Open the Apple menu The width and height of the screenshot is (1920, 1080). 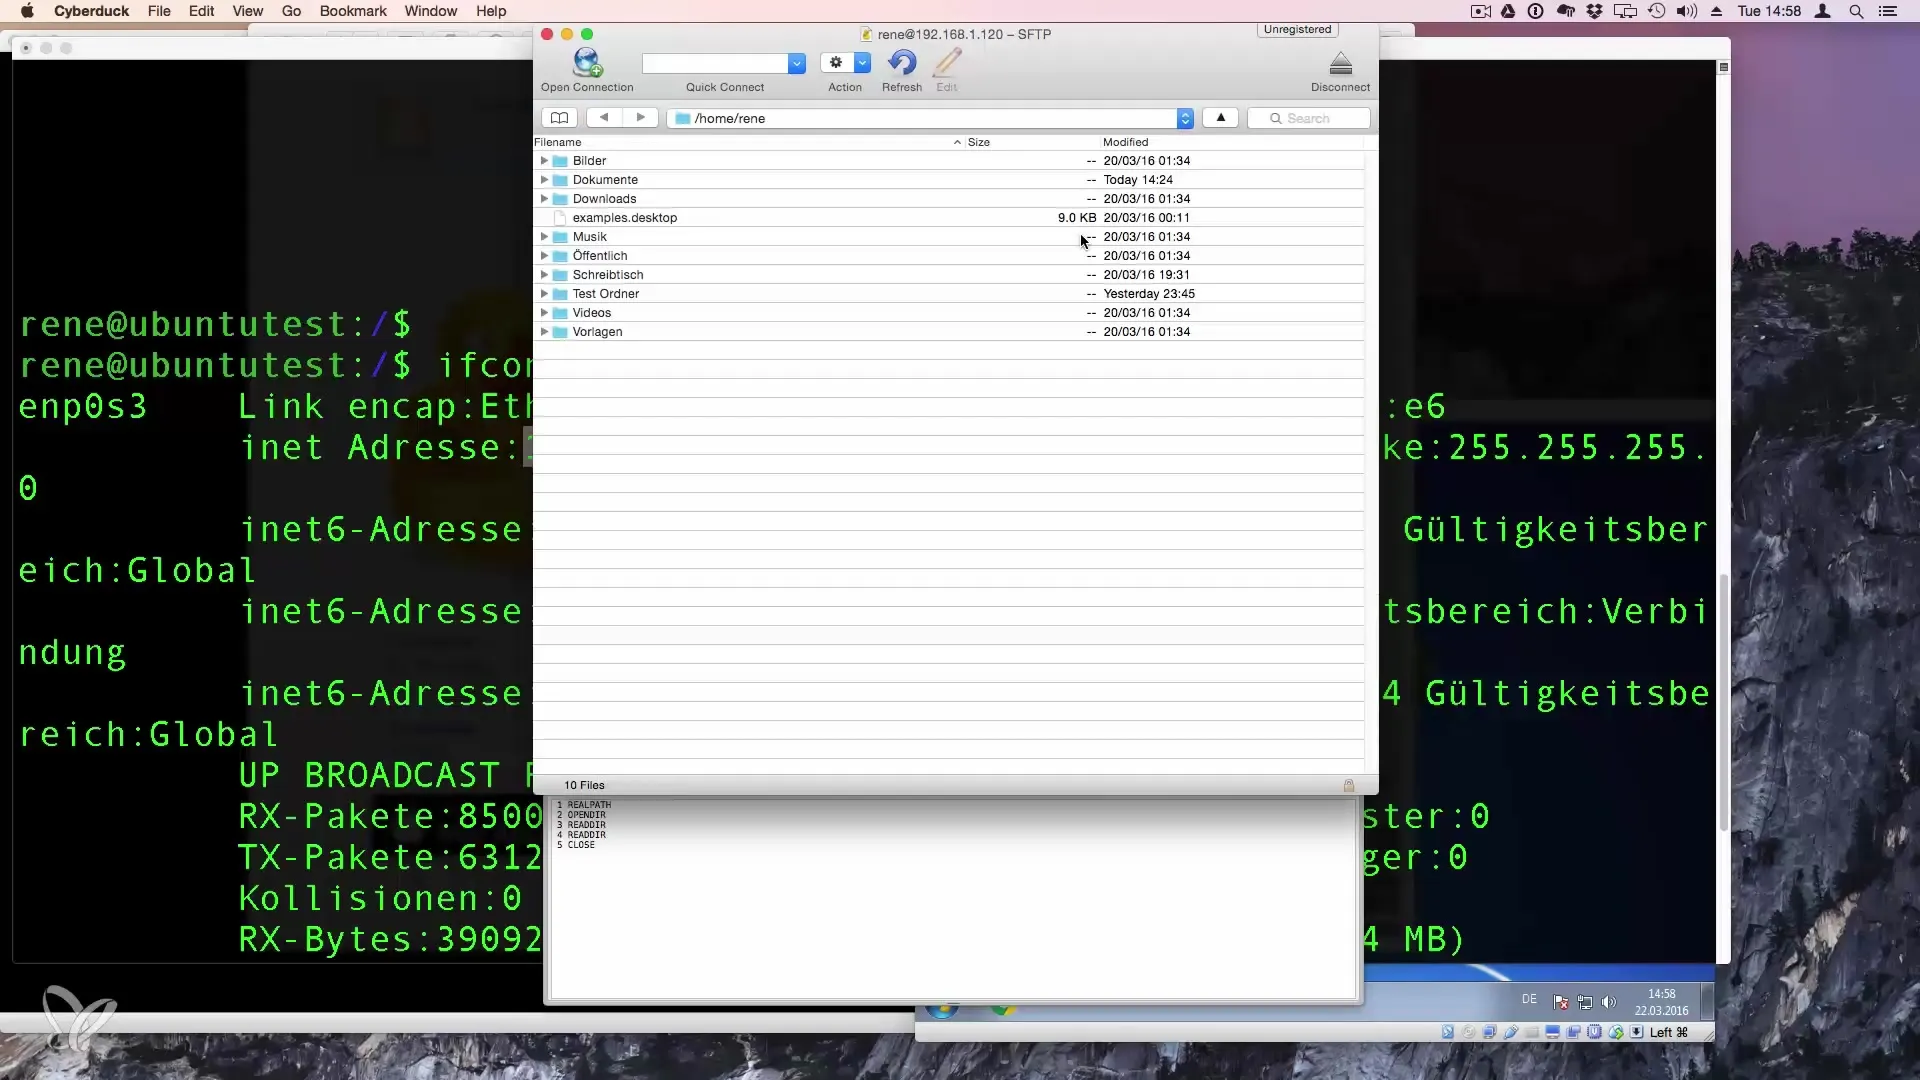click(x=27, y=11)
